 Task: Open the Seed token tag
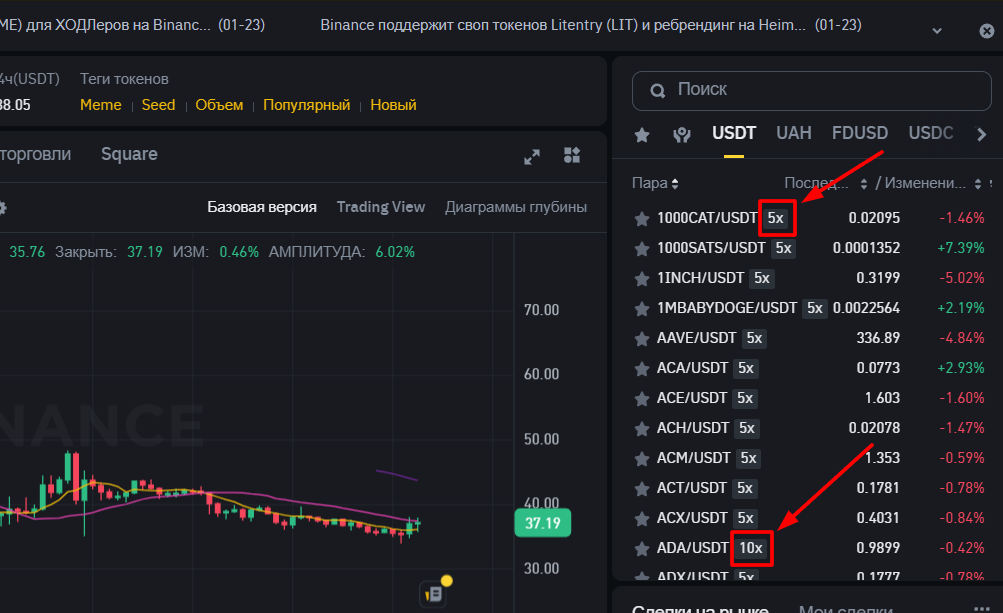click(158, 105)
